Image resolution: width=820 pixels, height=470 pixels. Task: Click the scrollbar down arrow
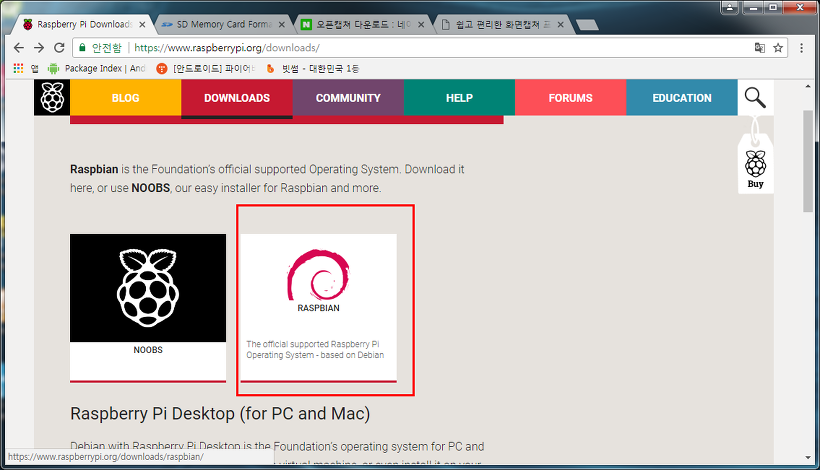[808, 457]
